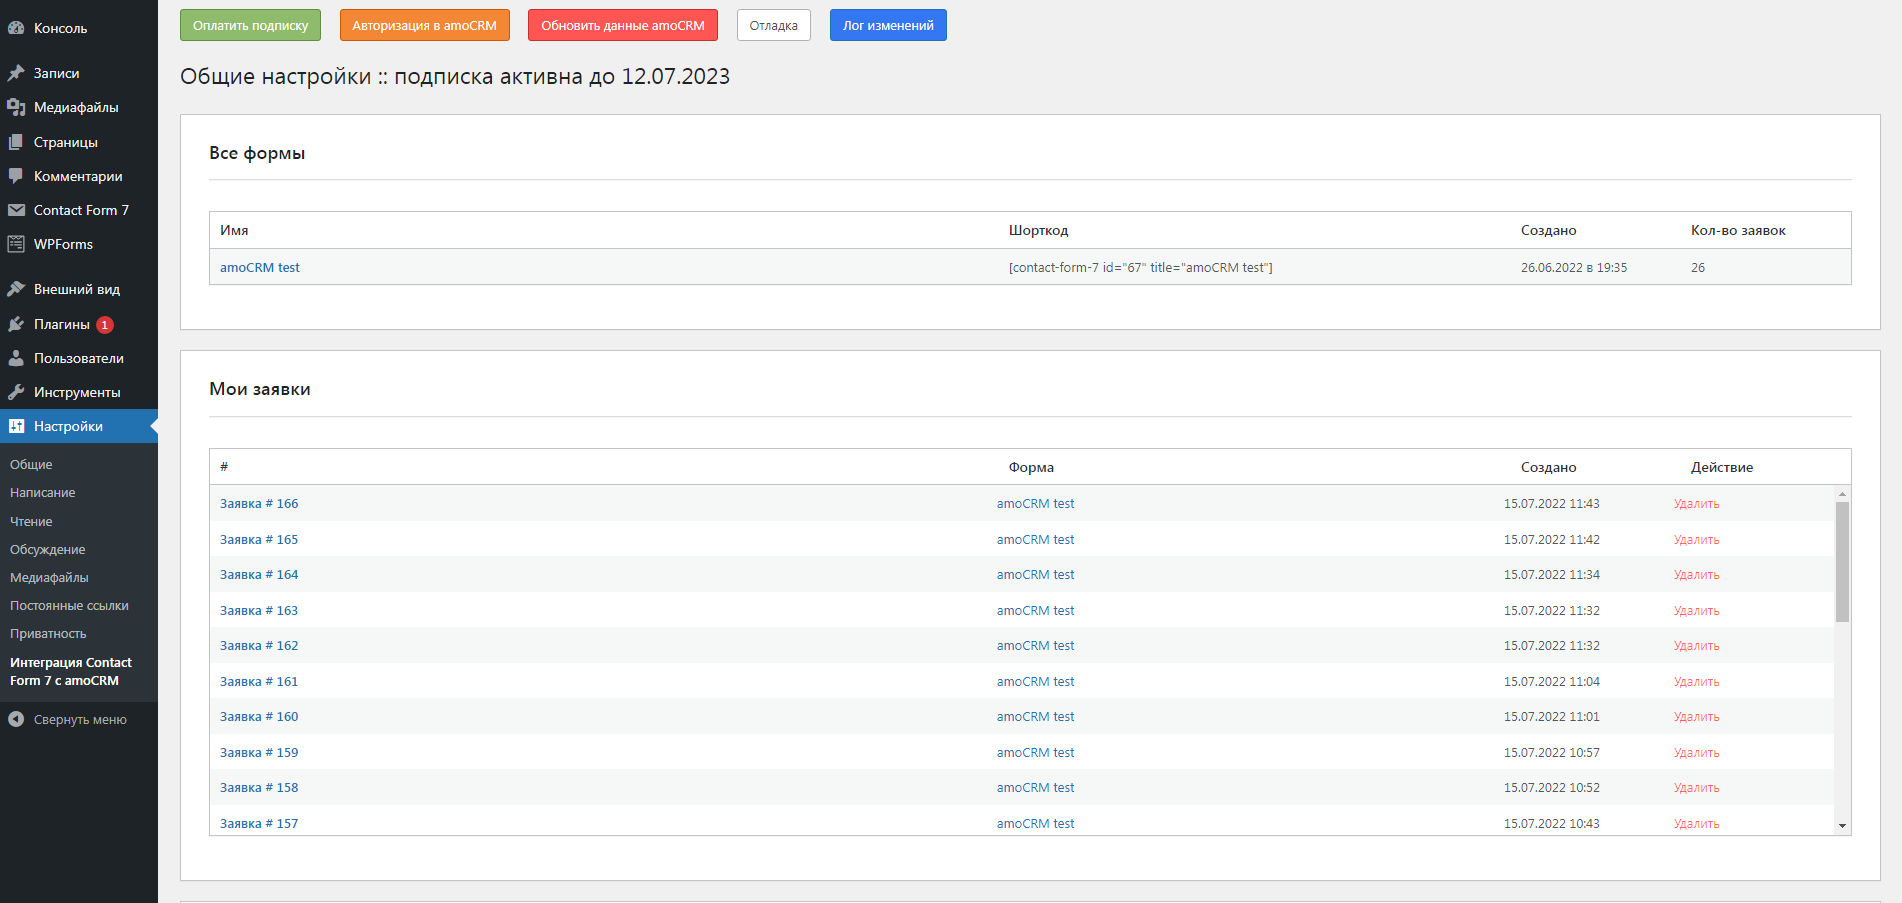Click the Страницы pages icon
This screenshot has width=1902, height=903.
tap(16, 142)
